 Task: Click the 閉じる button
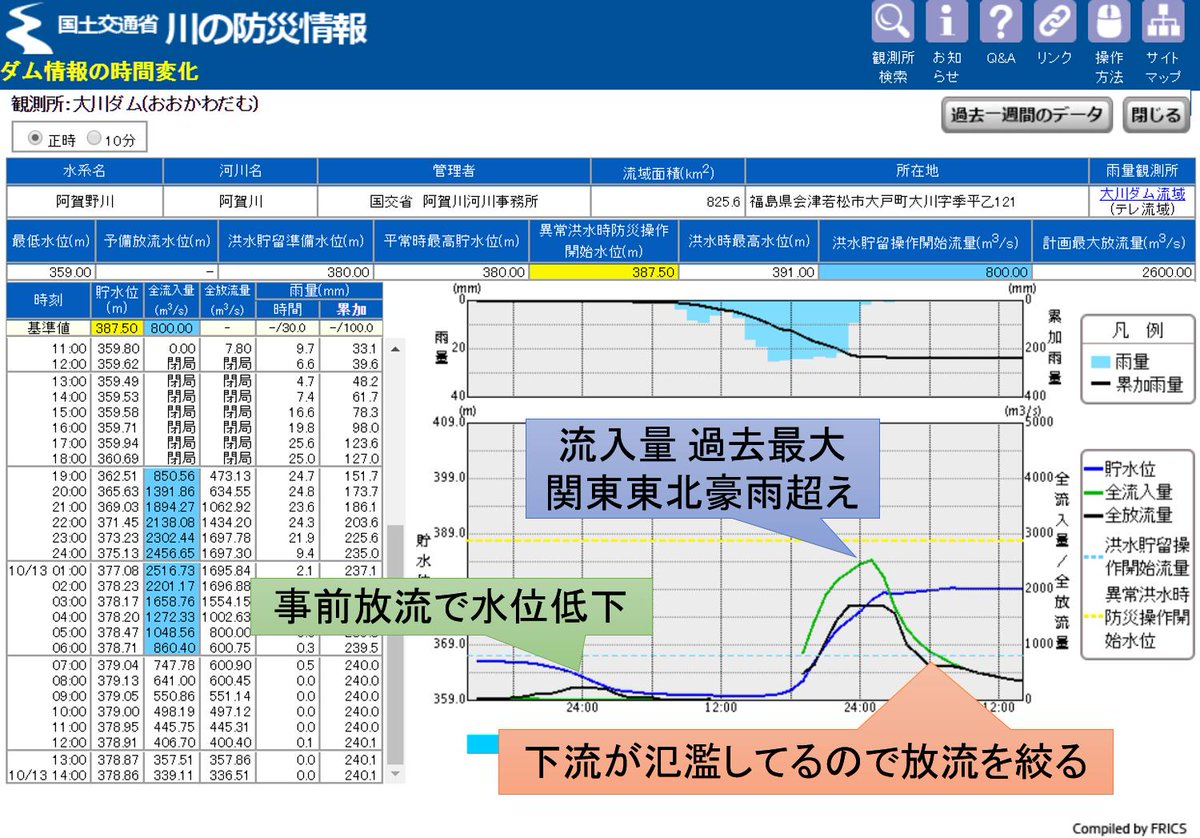pos(1156,115)
